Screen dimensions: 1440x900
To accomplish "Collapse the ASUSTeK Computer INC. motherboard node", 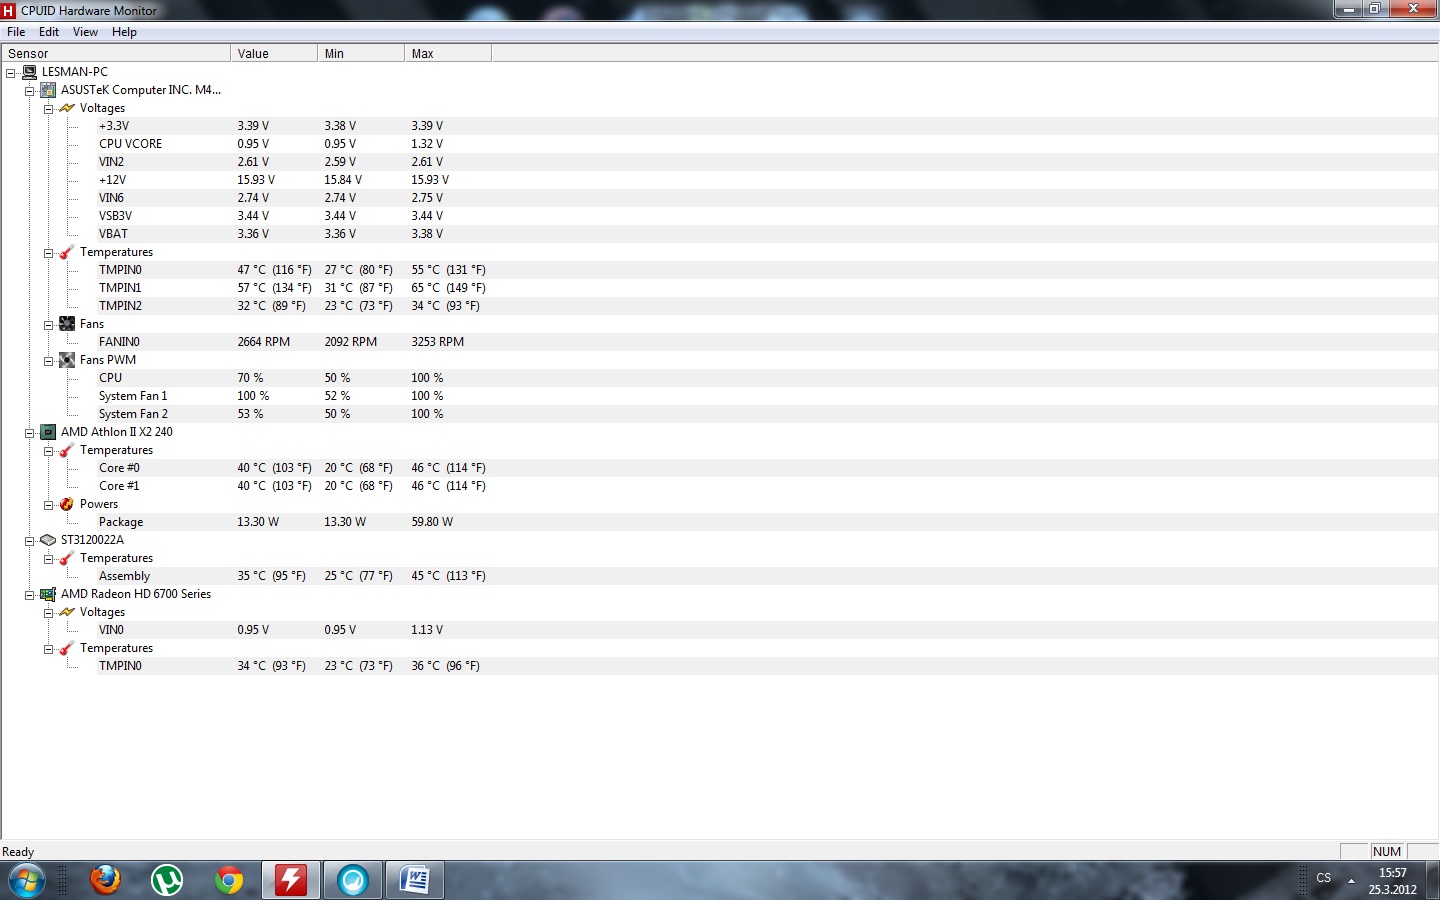I will click(x=30, y=91).
